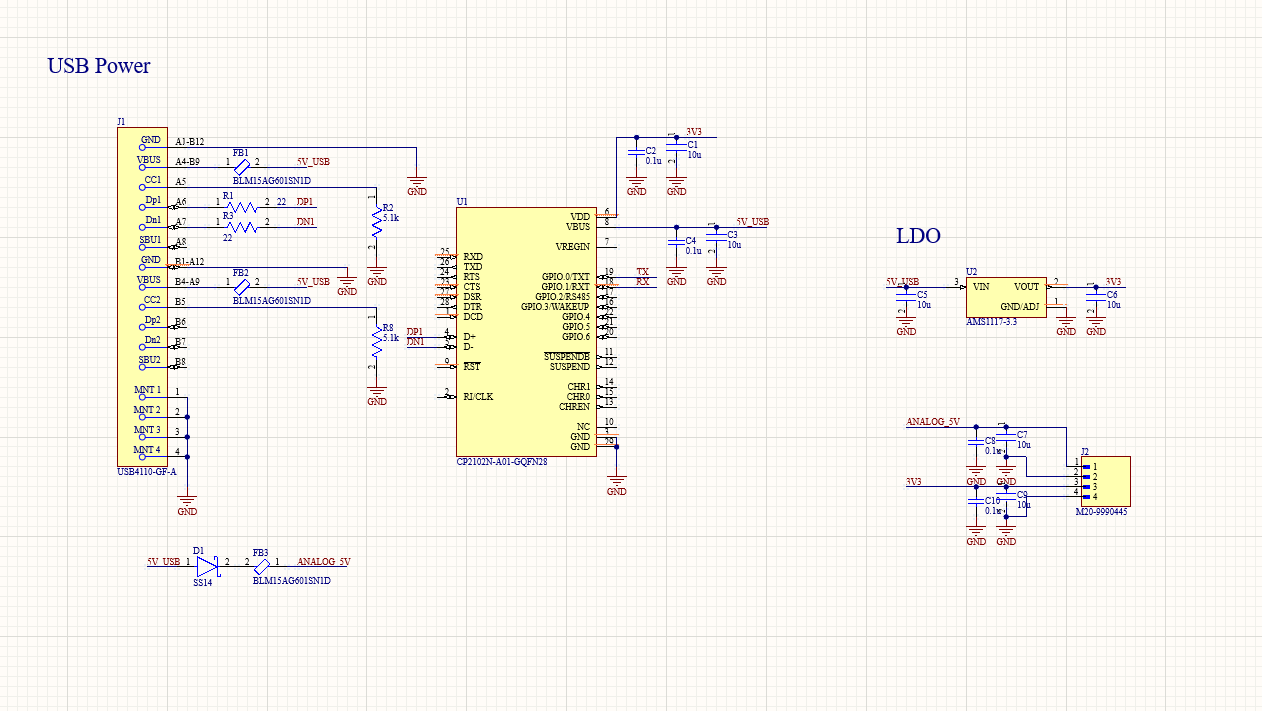Screen dimensions: 1262x711
Task: Click the "MNT 1" pin label on J1
Action: [x=148, y=390]
